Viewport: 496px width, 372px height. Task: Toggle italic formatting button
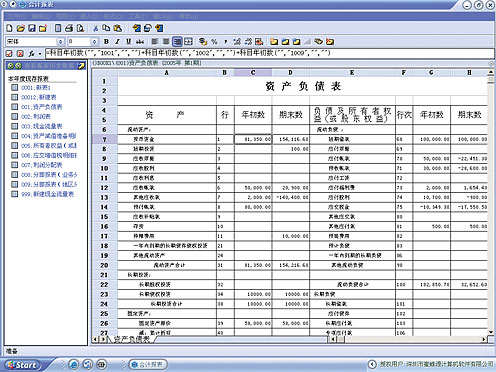117,42
